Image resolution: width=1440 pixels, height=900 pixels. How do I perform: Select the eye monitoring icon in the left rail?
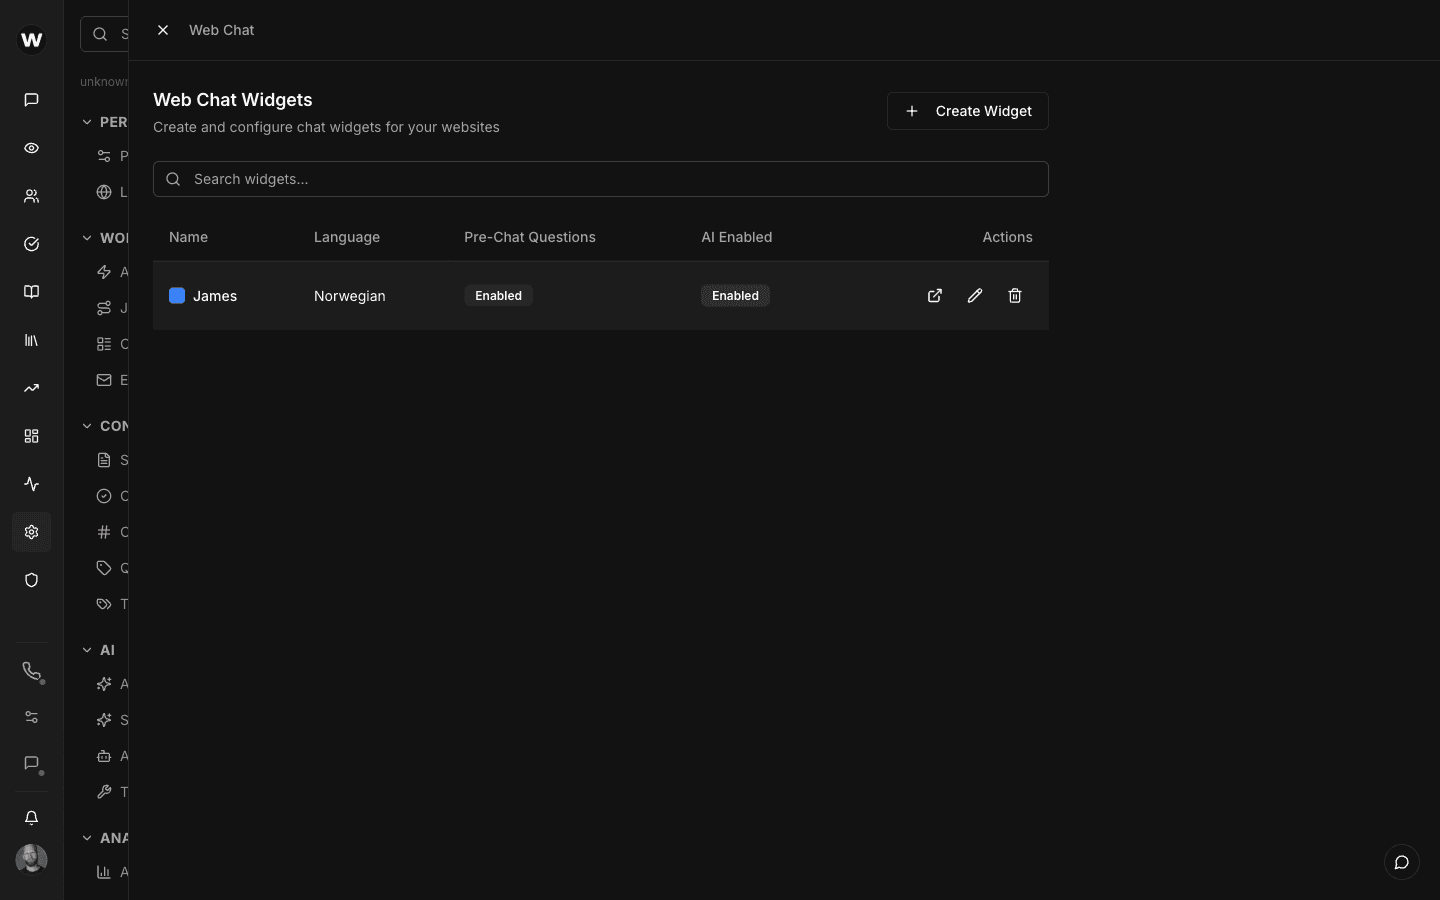[31, 148]
